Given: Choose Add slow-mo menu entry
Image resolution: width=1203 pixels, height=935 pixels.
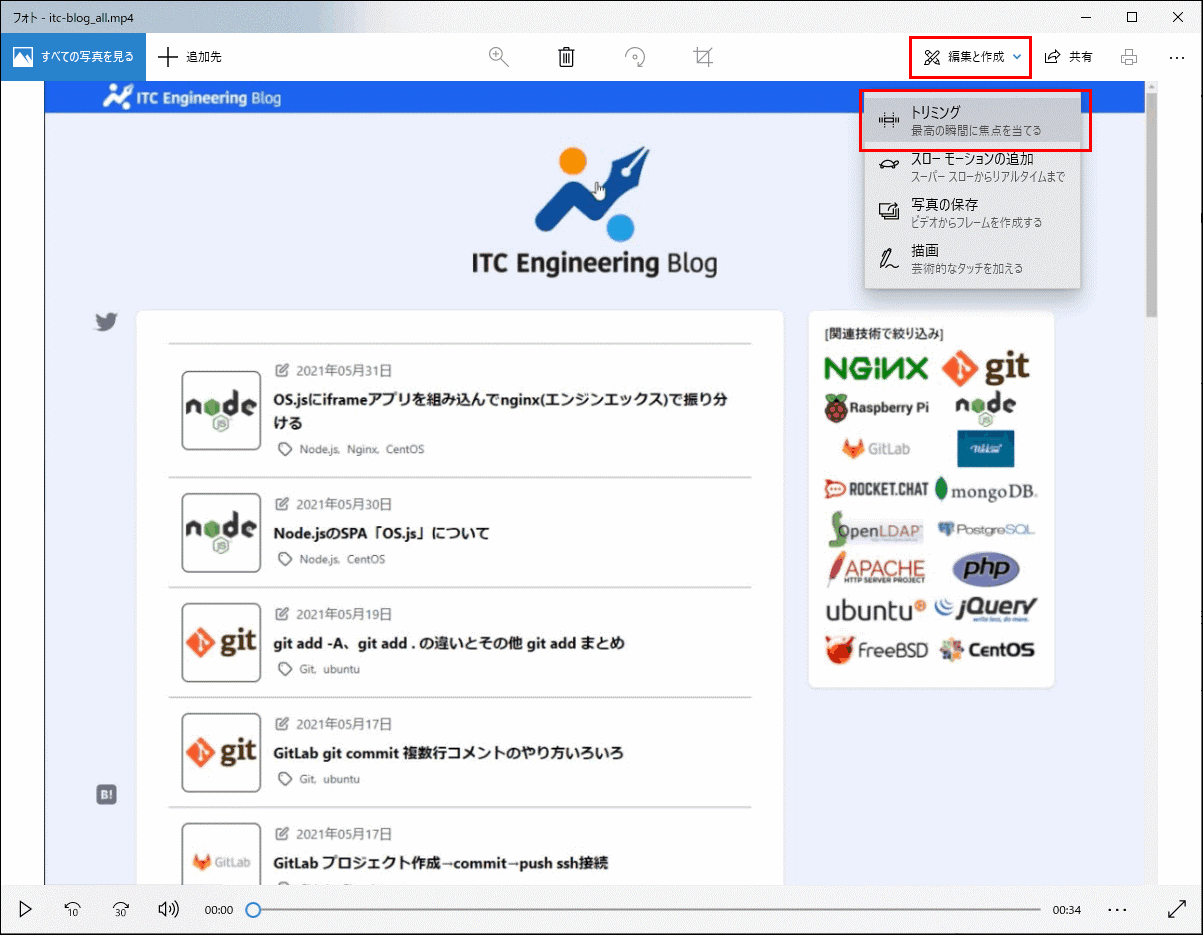Looking at the screenshot, I should (973, 166).
